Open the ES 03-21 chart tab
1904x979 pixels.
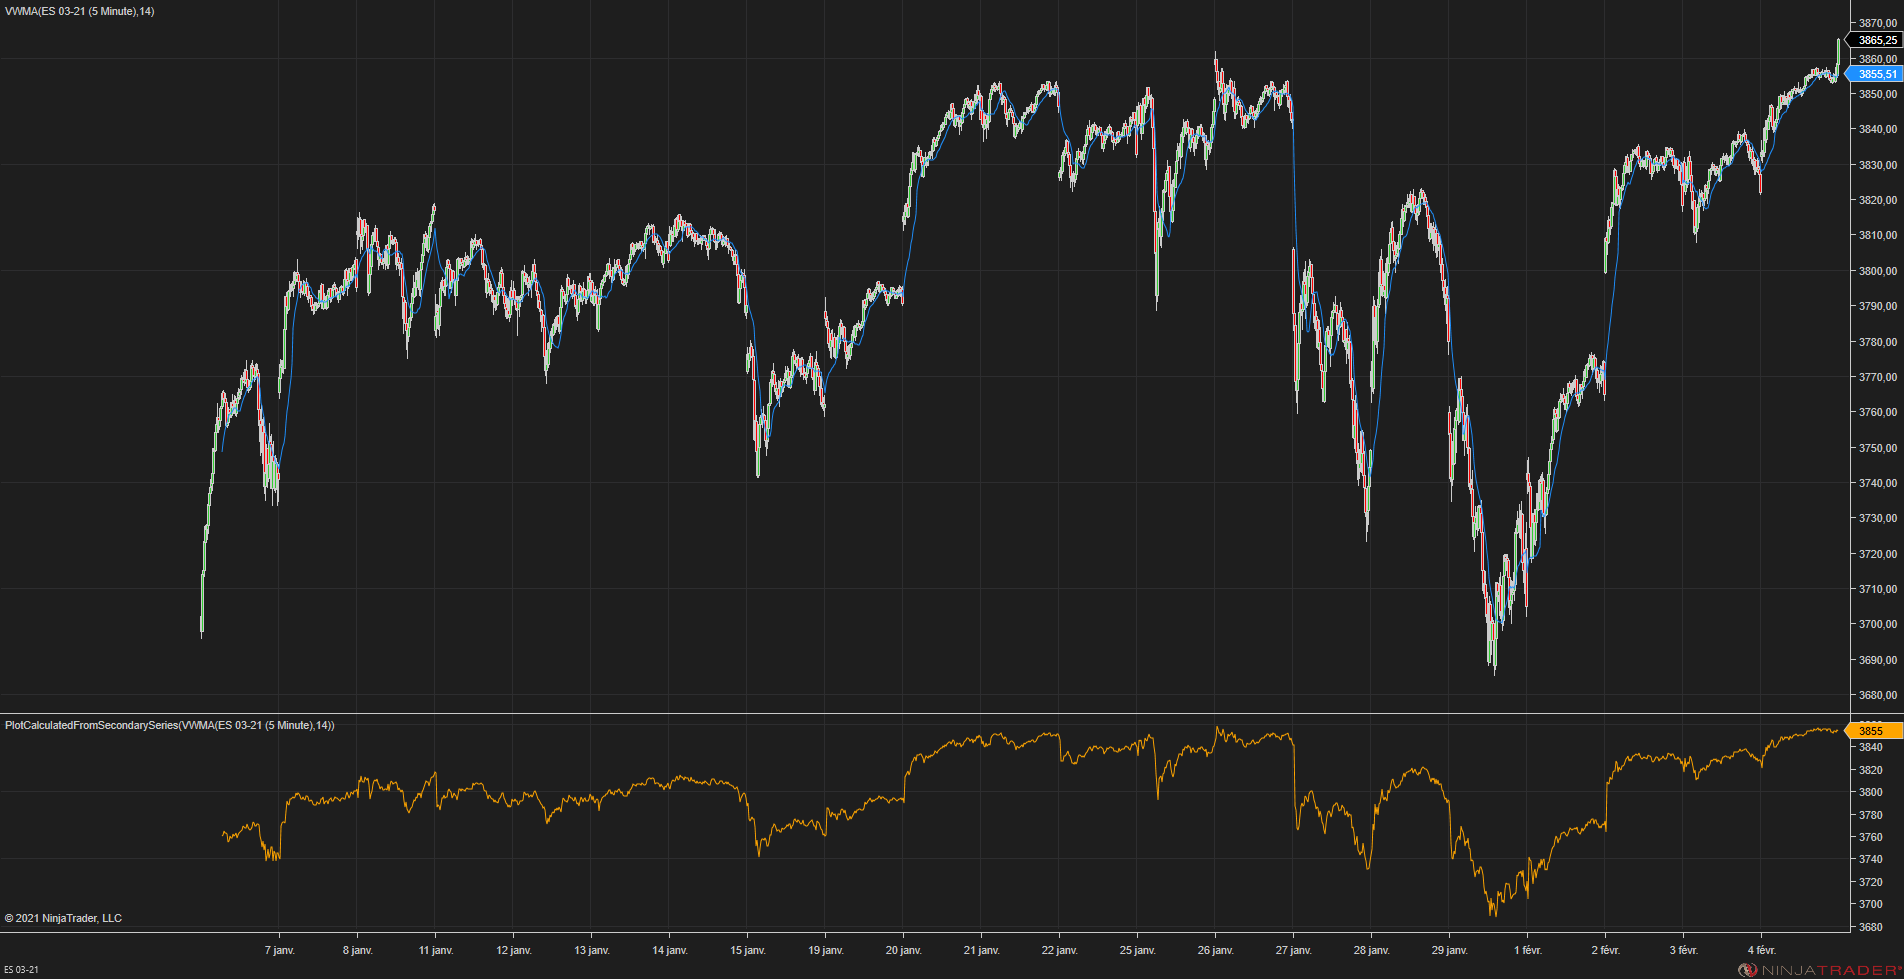21,970
